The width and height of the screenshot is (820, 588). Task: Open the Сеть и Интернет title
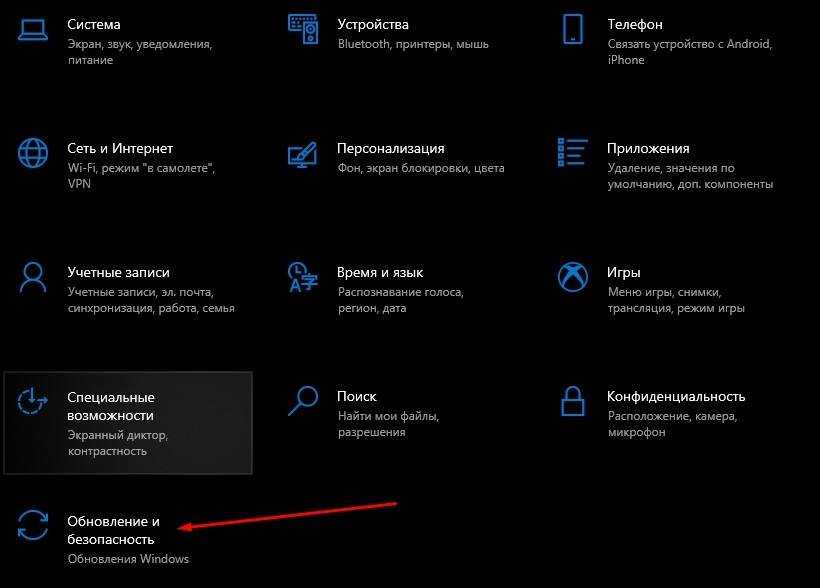click(x=120, y=148)
